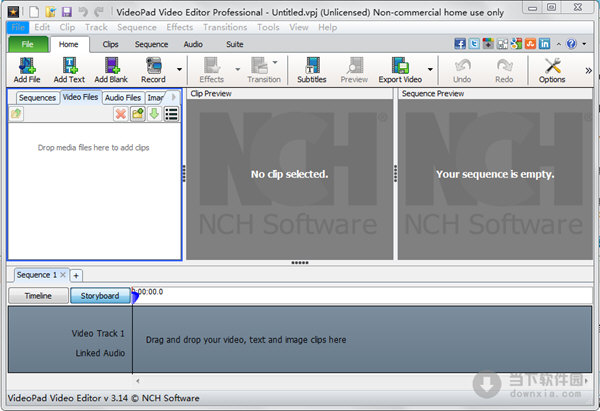Add a new sequence with plus button
The image size is (600, 411).
coord(76,275)
